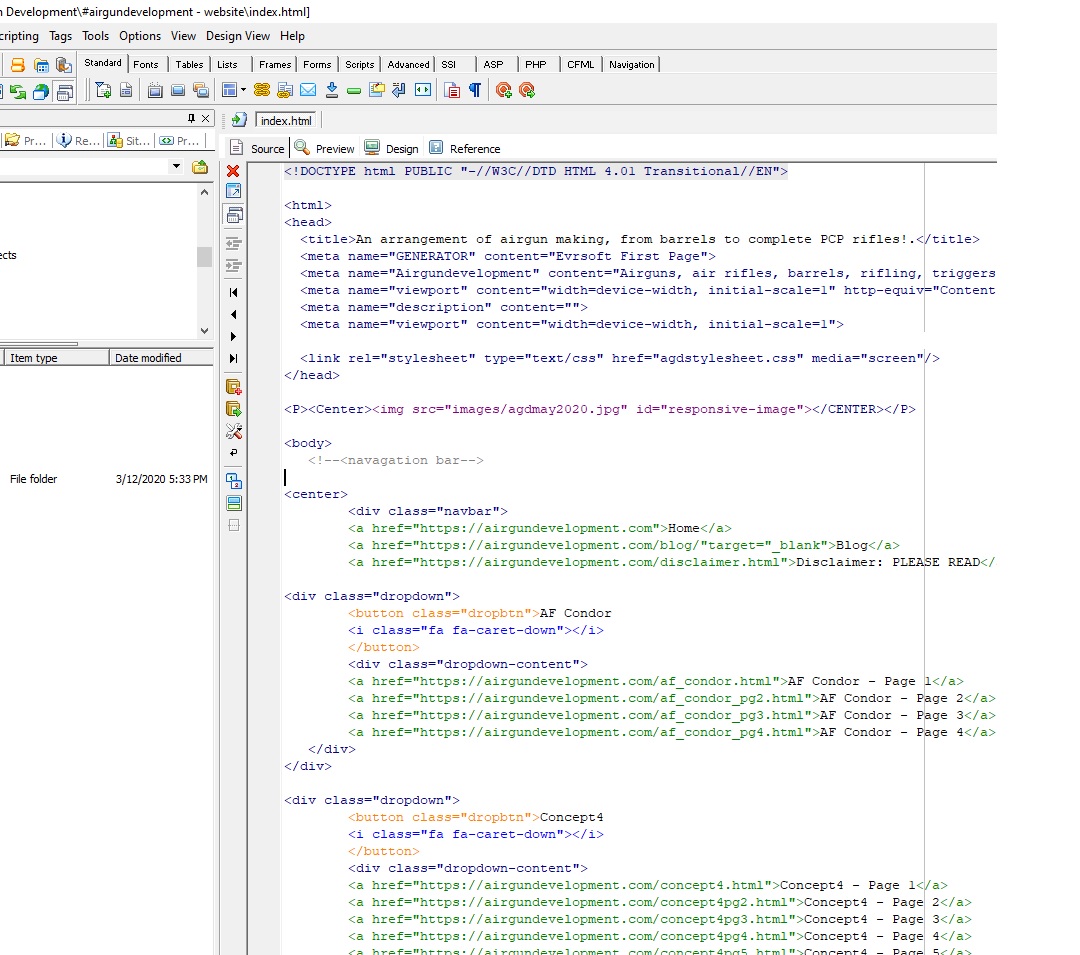The height and width of the screenshot is (955, 1080).
Task: Click the down arrow of the folder tree scrollbar
Action: [x=204, y=331]
